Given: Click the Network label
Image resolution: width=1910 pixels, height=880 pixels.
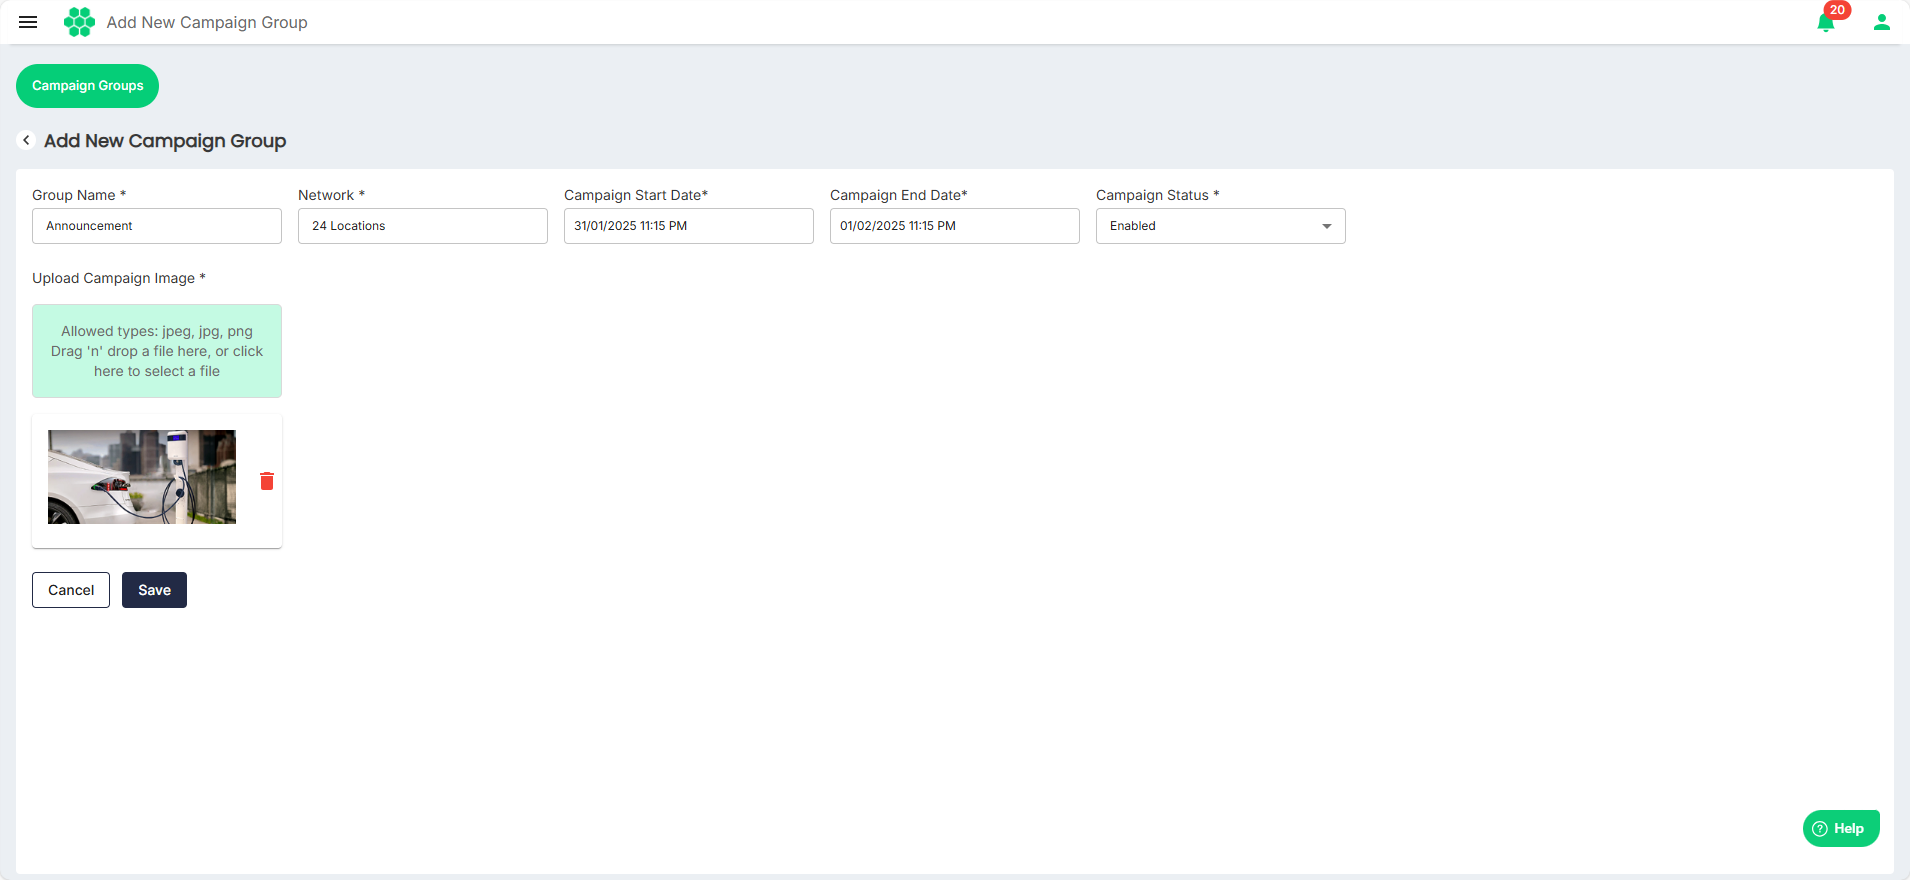Looking at the screenshot, I should click(x=331, y=195).
